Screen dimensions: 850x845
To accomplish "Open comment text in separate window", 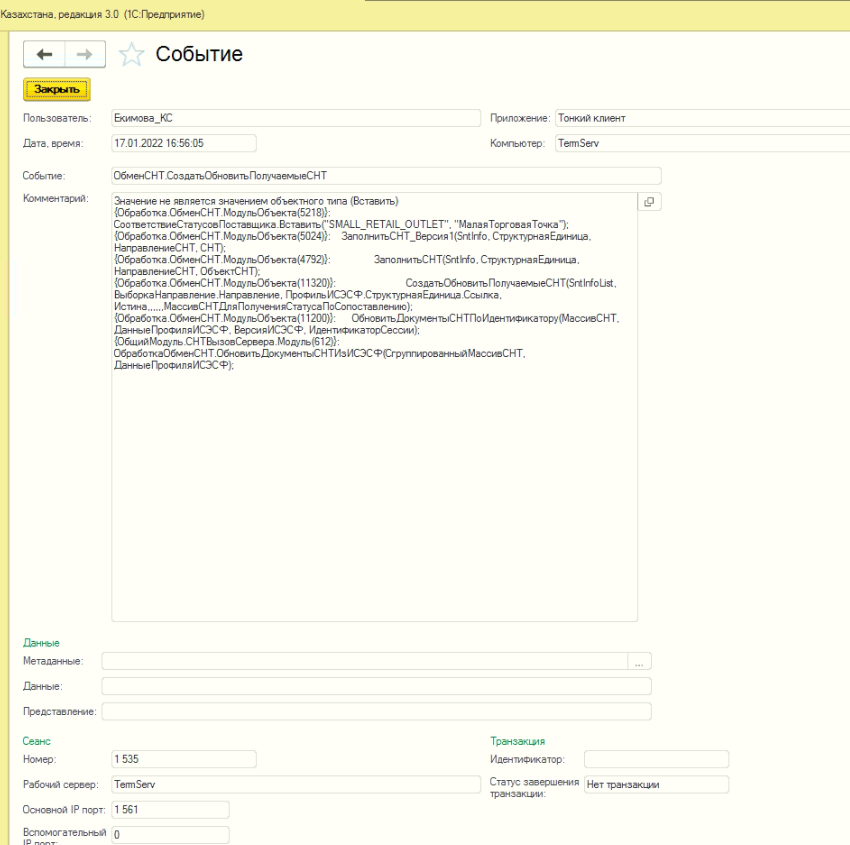I will point(649,202).
